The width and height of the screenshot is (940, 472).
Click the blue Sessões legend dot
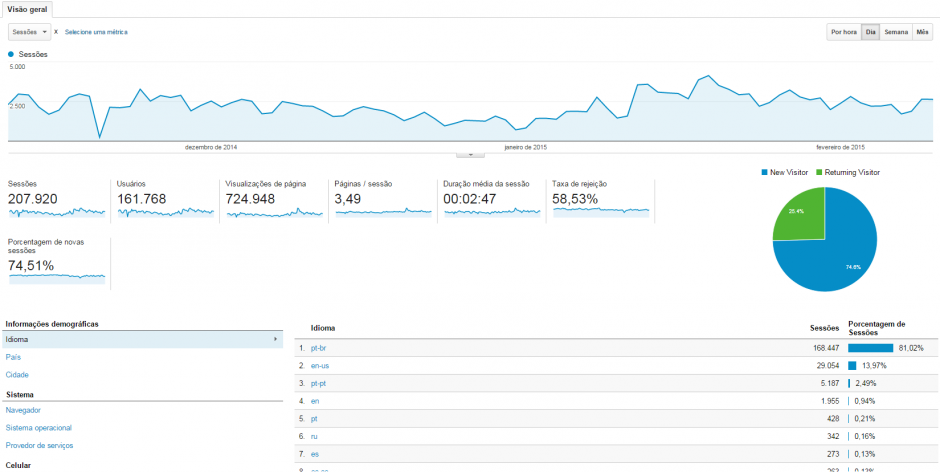point(11,54)
